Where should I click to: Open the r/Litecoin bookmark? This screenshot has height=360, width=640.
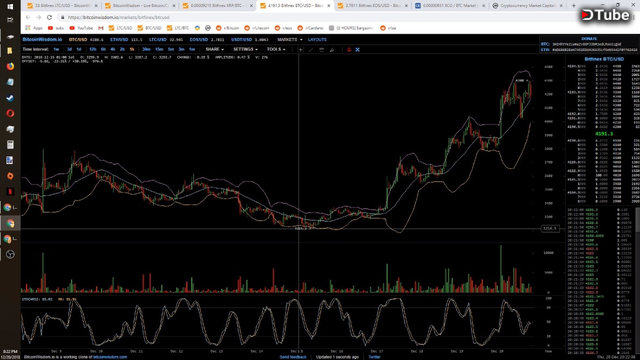257,28
